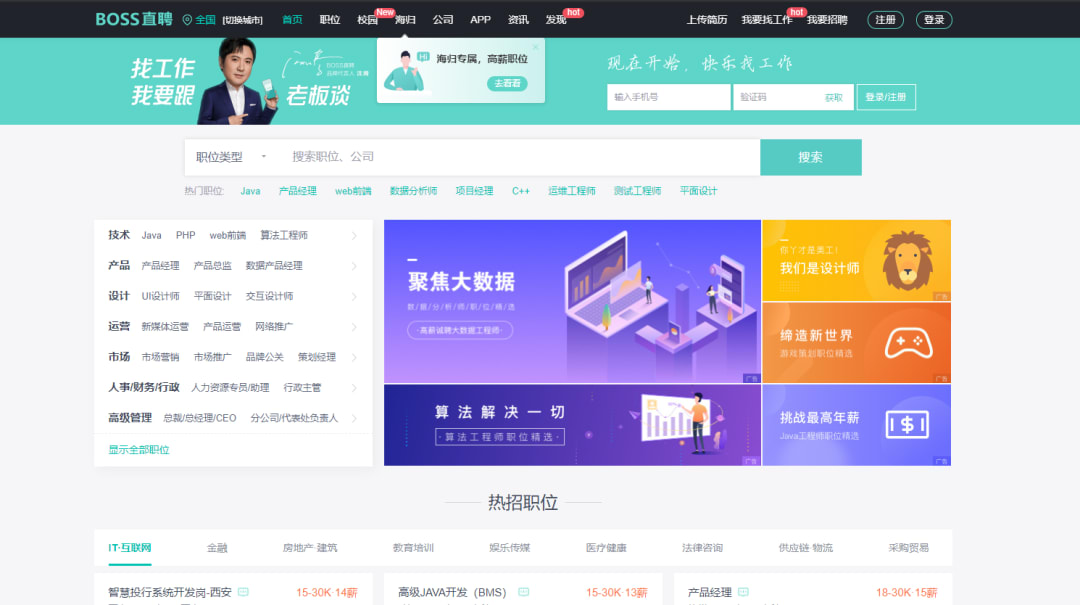The width and height of the screenshot is (1080, 605).
Task: Click 高薪诚聘大数据工程师 banner button
Action: click(460, 330)
